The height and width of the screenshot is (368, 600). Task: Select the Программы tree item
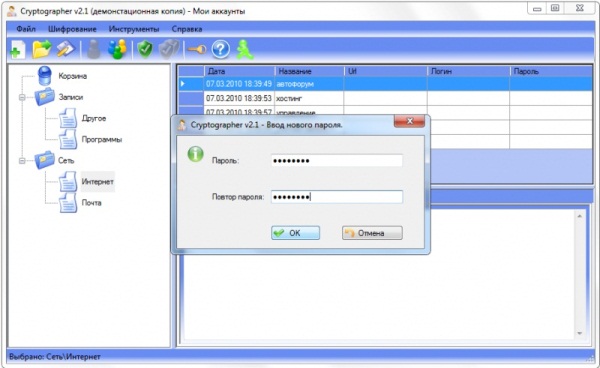102,139
